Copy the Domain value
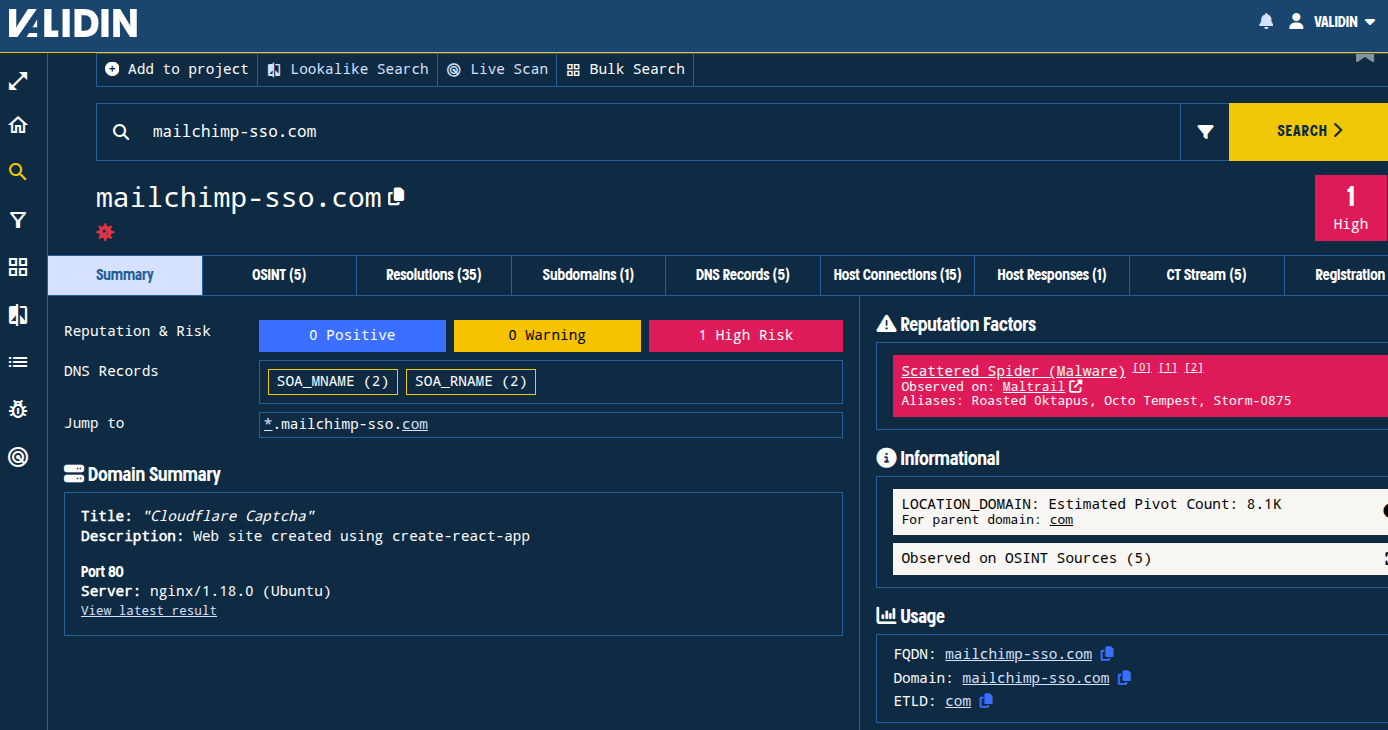This screenshot has height=730, width=1388. [1124, 678]
